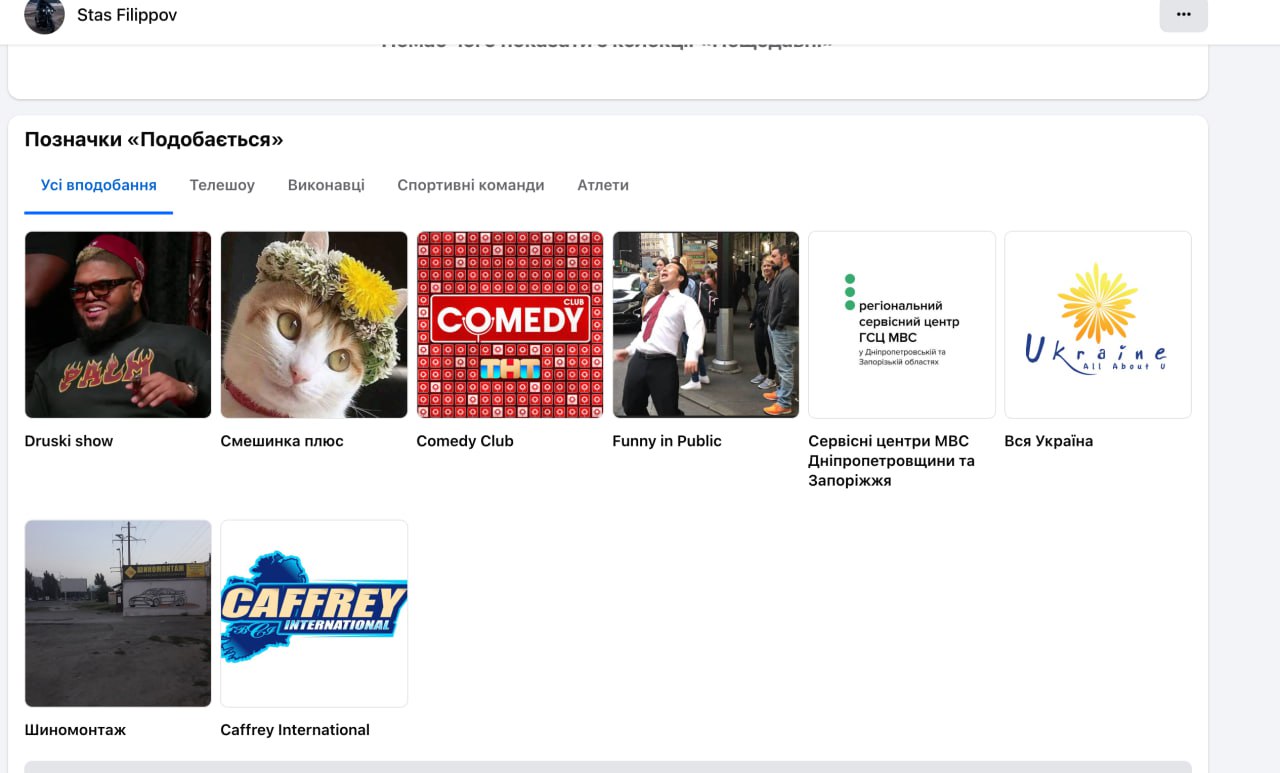Open the Смешинка плюс cat thumbnail

pyautogui.click(x=314, y=325)
